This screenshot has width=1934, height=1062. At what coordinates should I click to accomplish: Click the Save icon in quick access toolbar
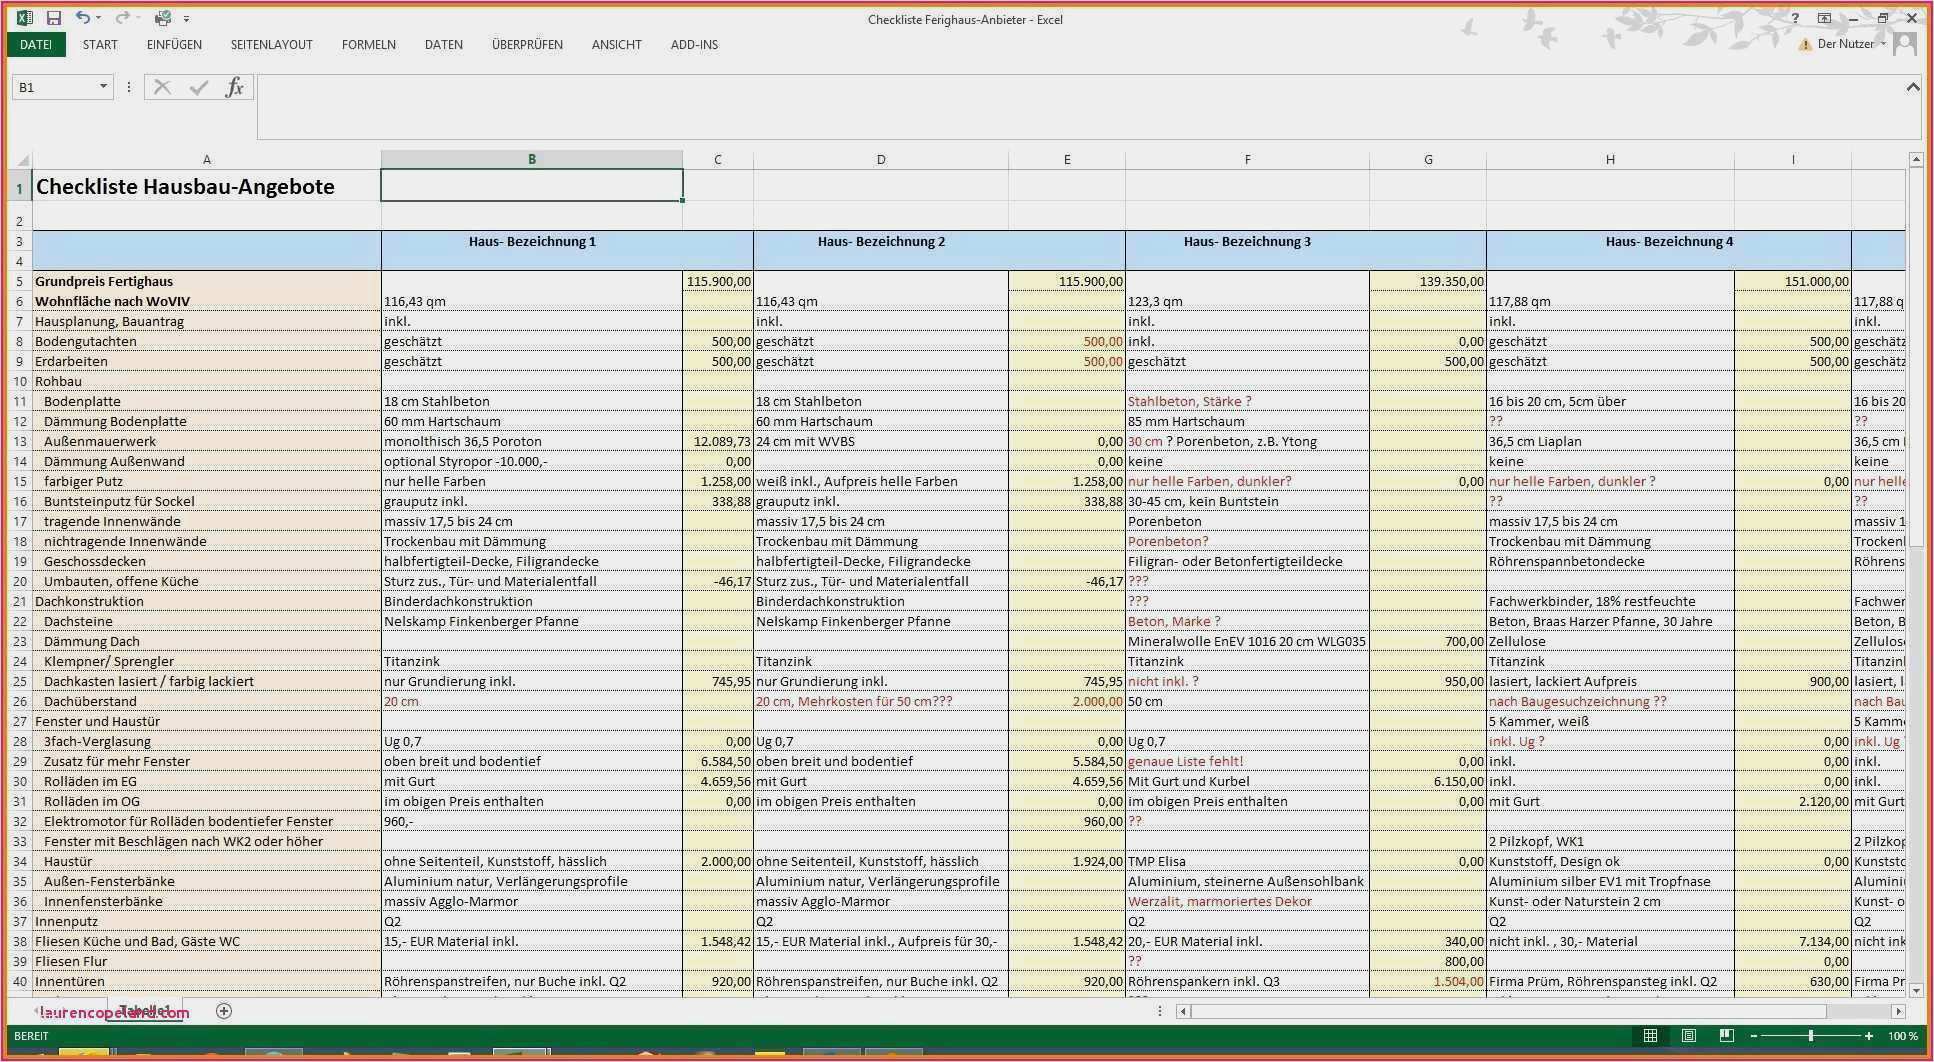point(54,18)
